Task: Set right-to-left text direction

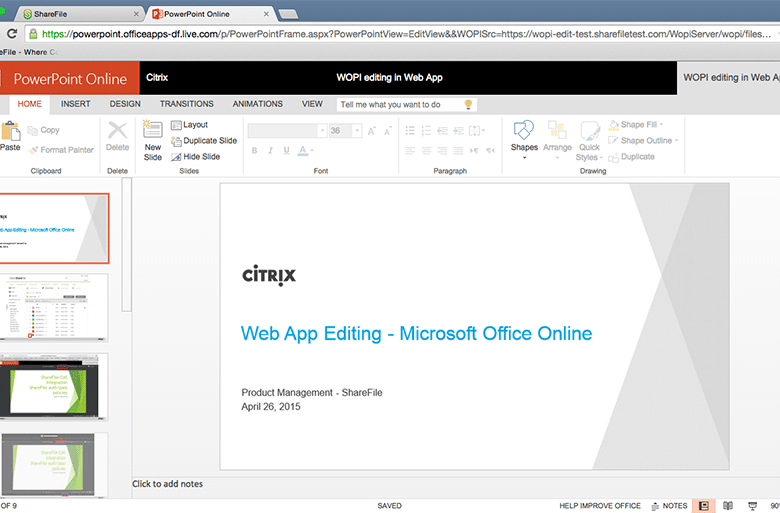Action: 491,150
